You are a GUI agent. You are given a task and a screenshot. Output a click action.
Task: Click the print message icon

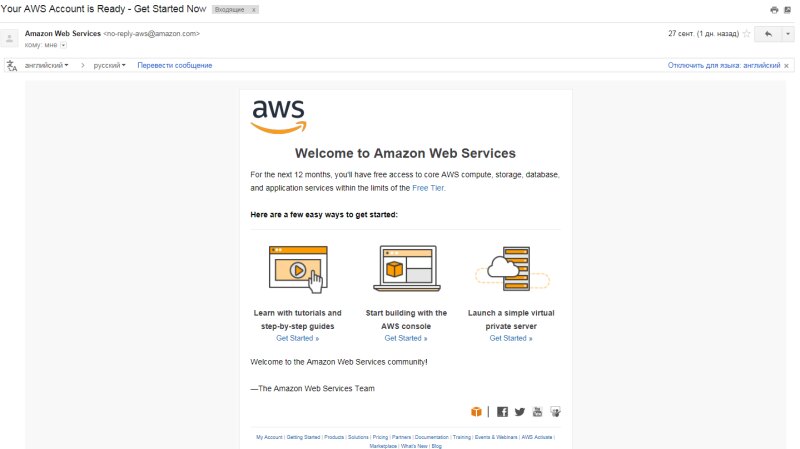tap(774, 9)
